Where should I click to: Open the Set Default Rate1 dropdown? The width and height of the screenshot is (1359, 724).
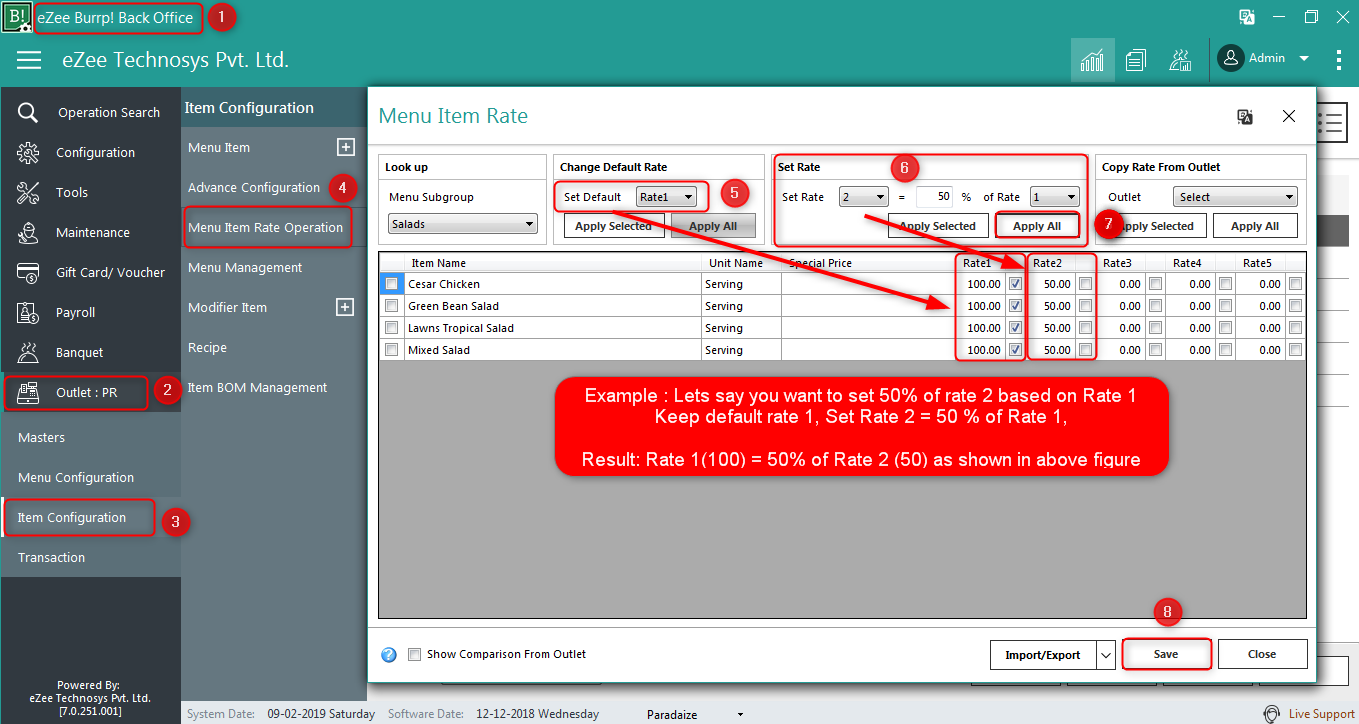[666, 197]
